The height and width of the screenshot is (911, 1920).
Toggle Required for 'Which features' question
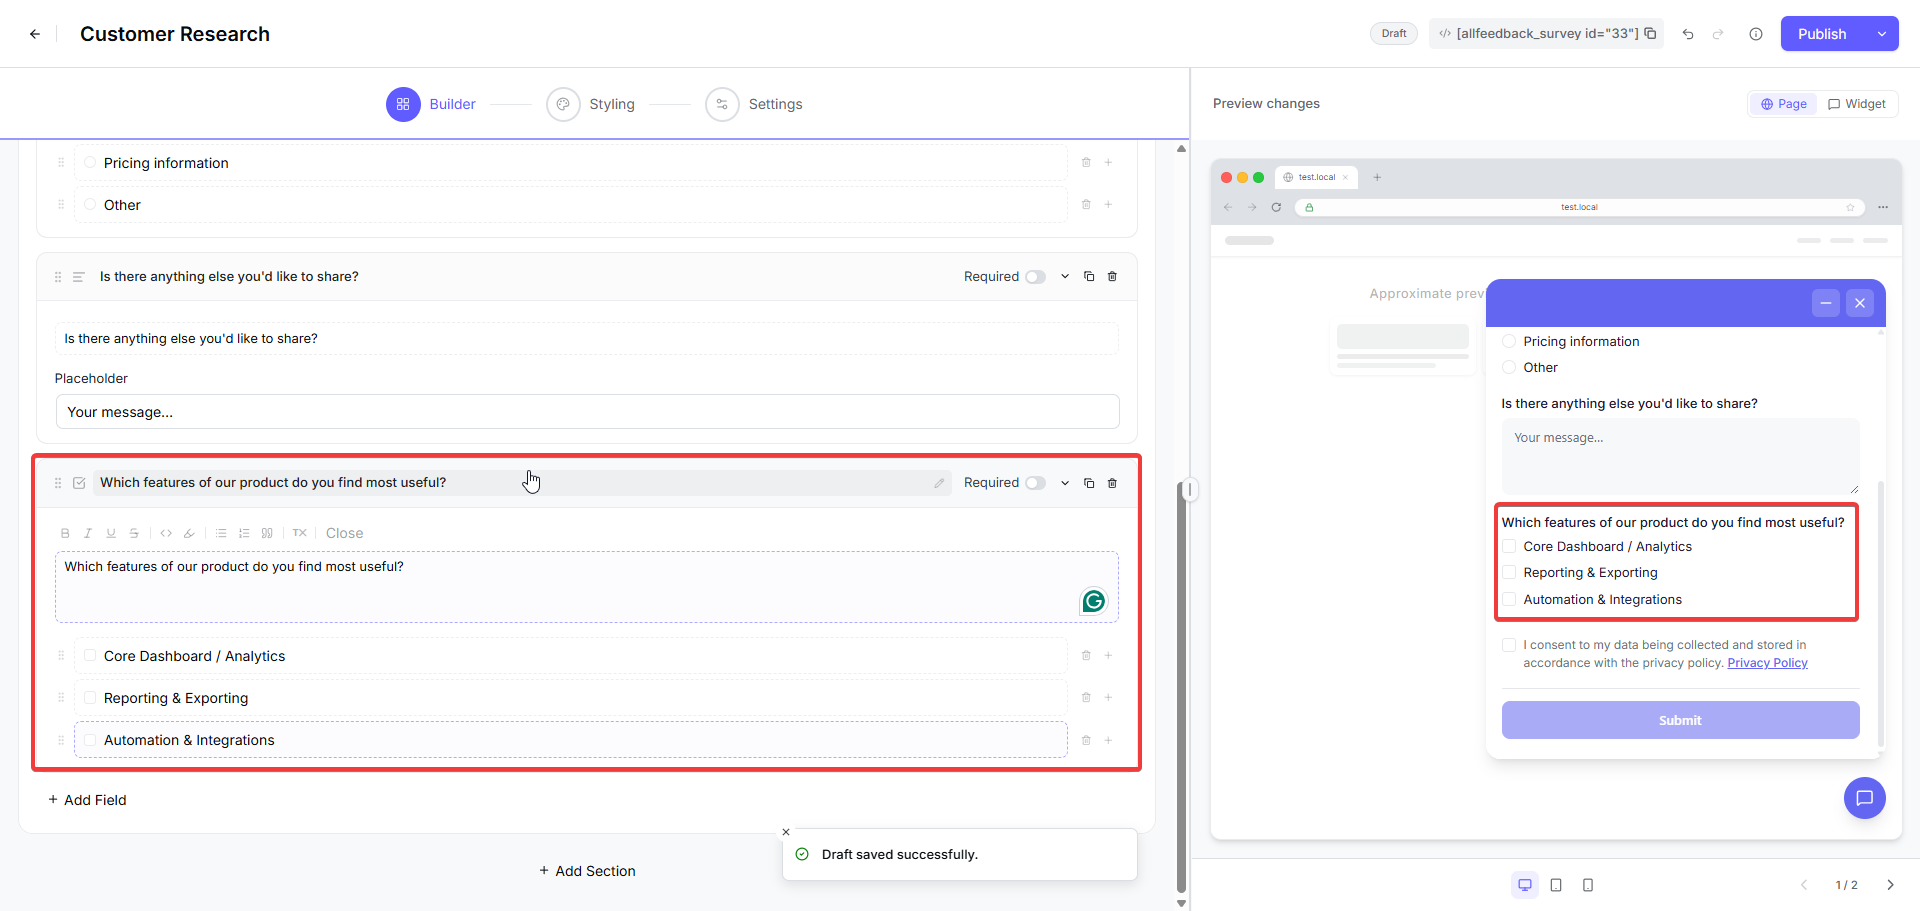(x=1035, y=483)
